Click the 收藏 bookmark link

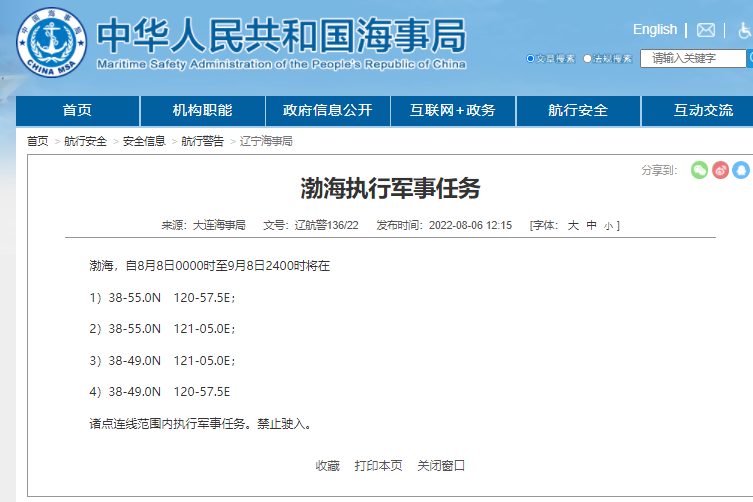[327, 465]
